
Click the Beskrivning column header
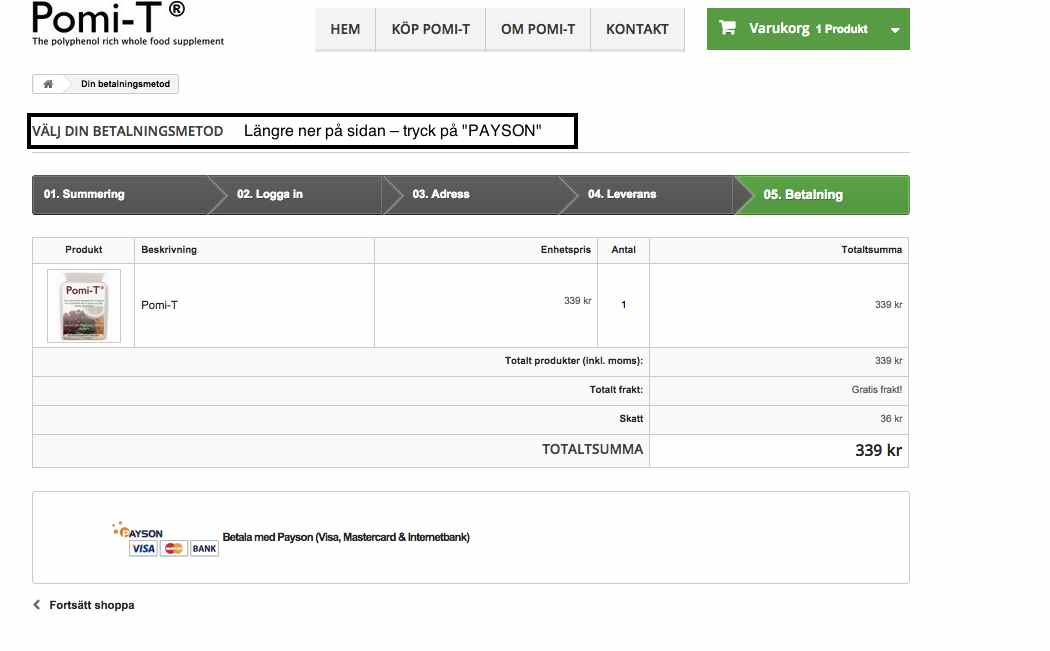(169, 249)
